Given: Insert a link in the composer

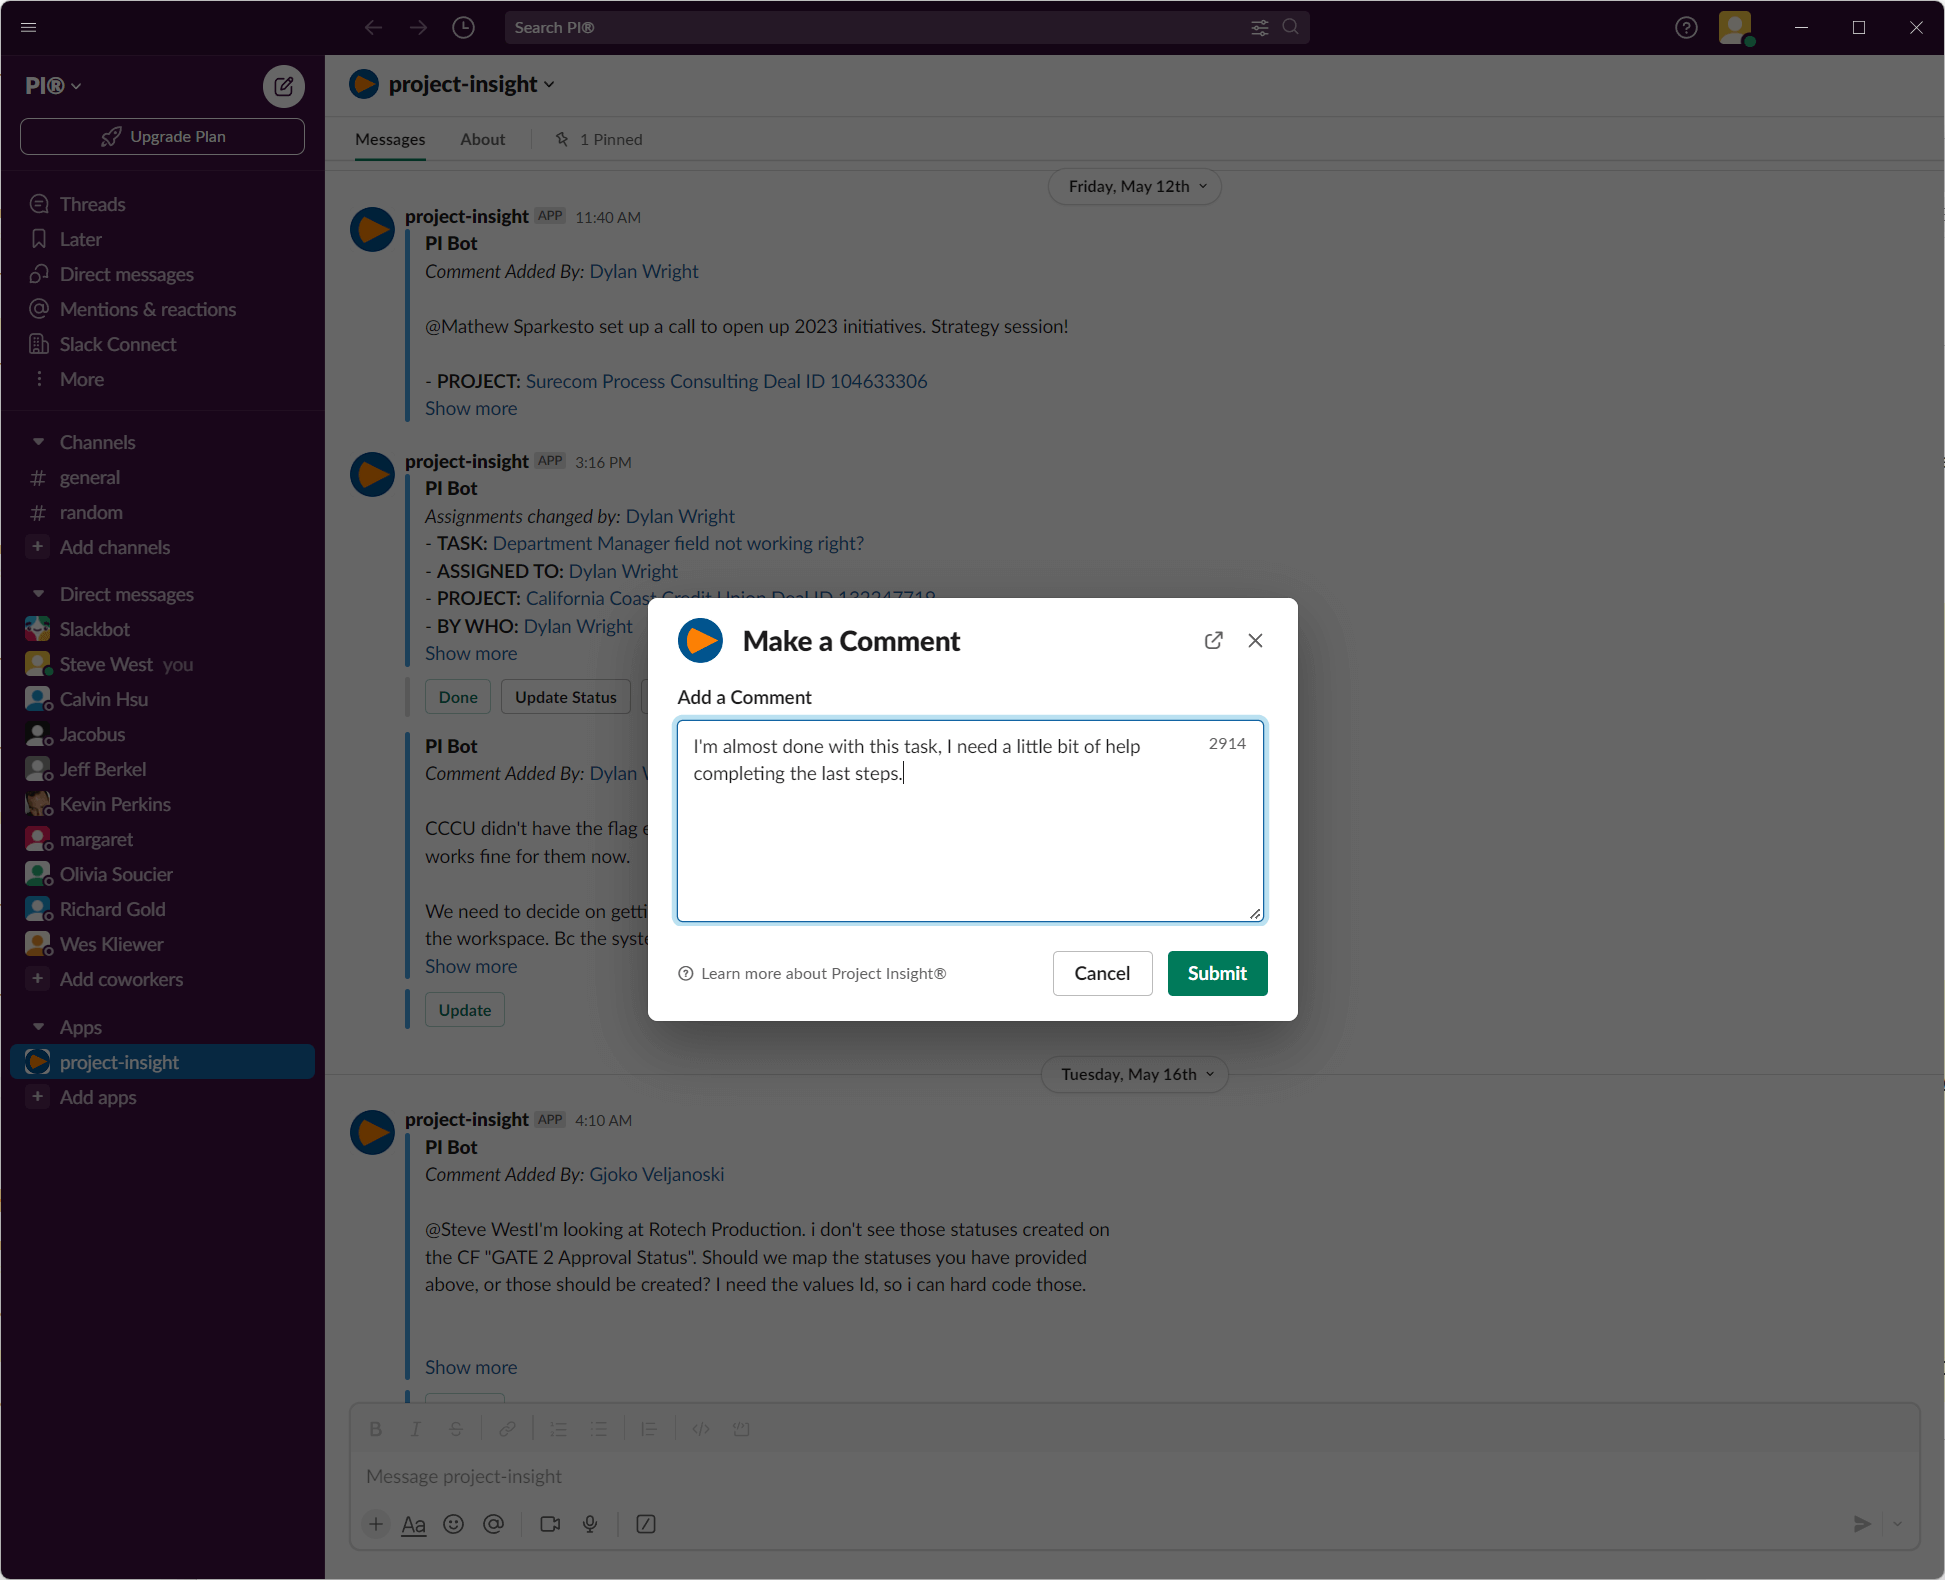Looking at the screenshot, I should (508, 1429).
